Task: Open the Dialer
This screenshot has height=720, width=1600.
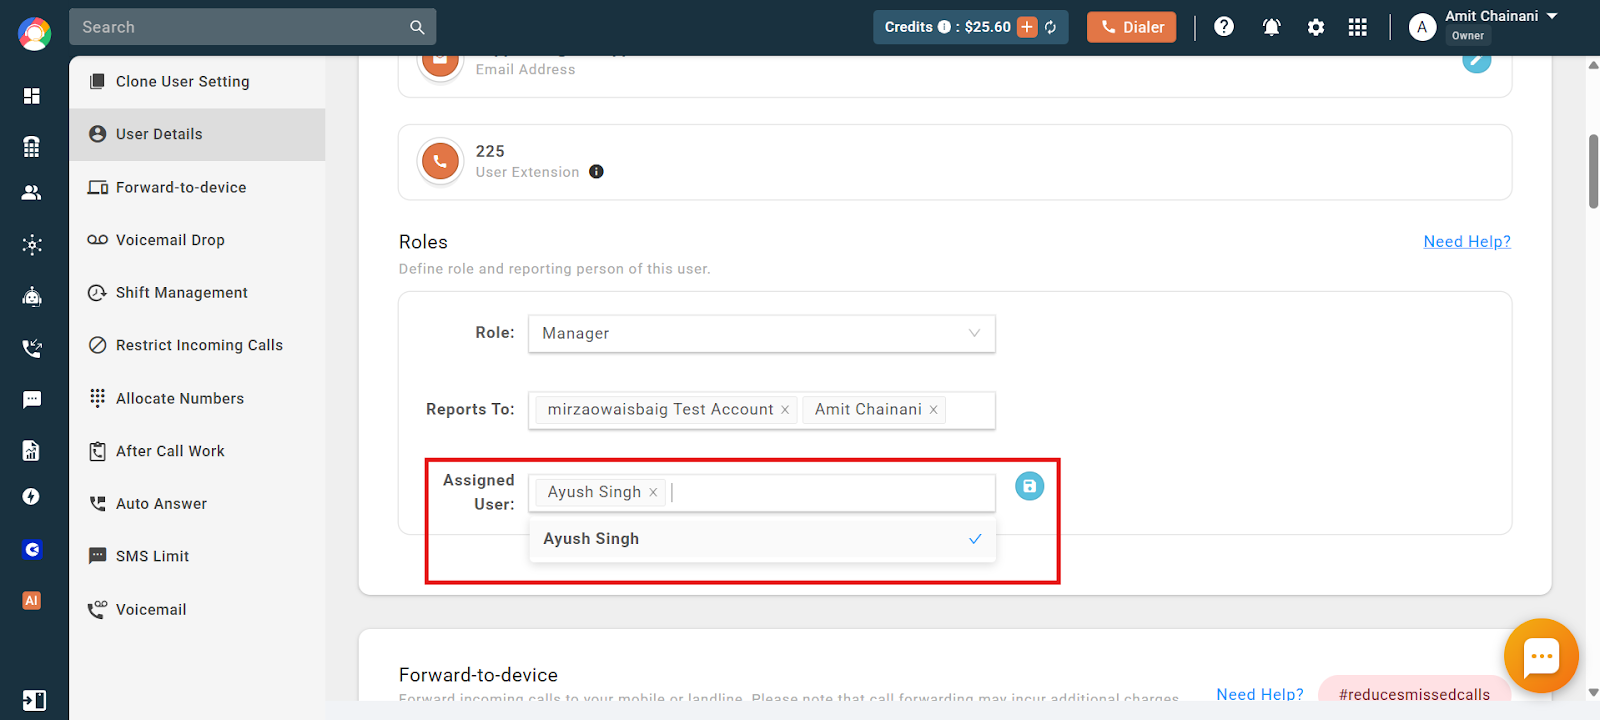Action: [x=1132, y=27]
